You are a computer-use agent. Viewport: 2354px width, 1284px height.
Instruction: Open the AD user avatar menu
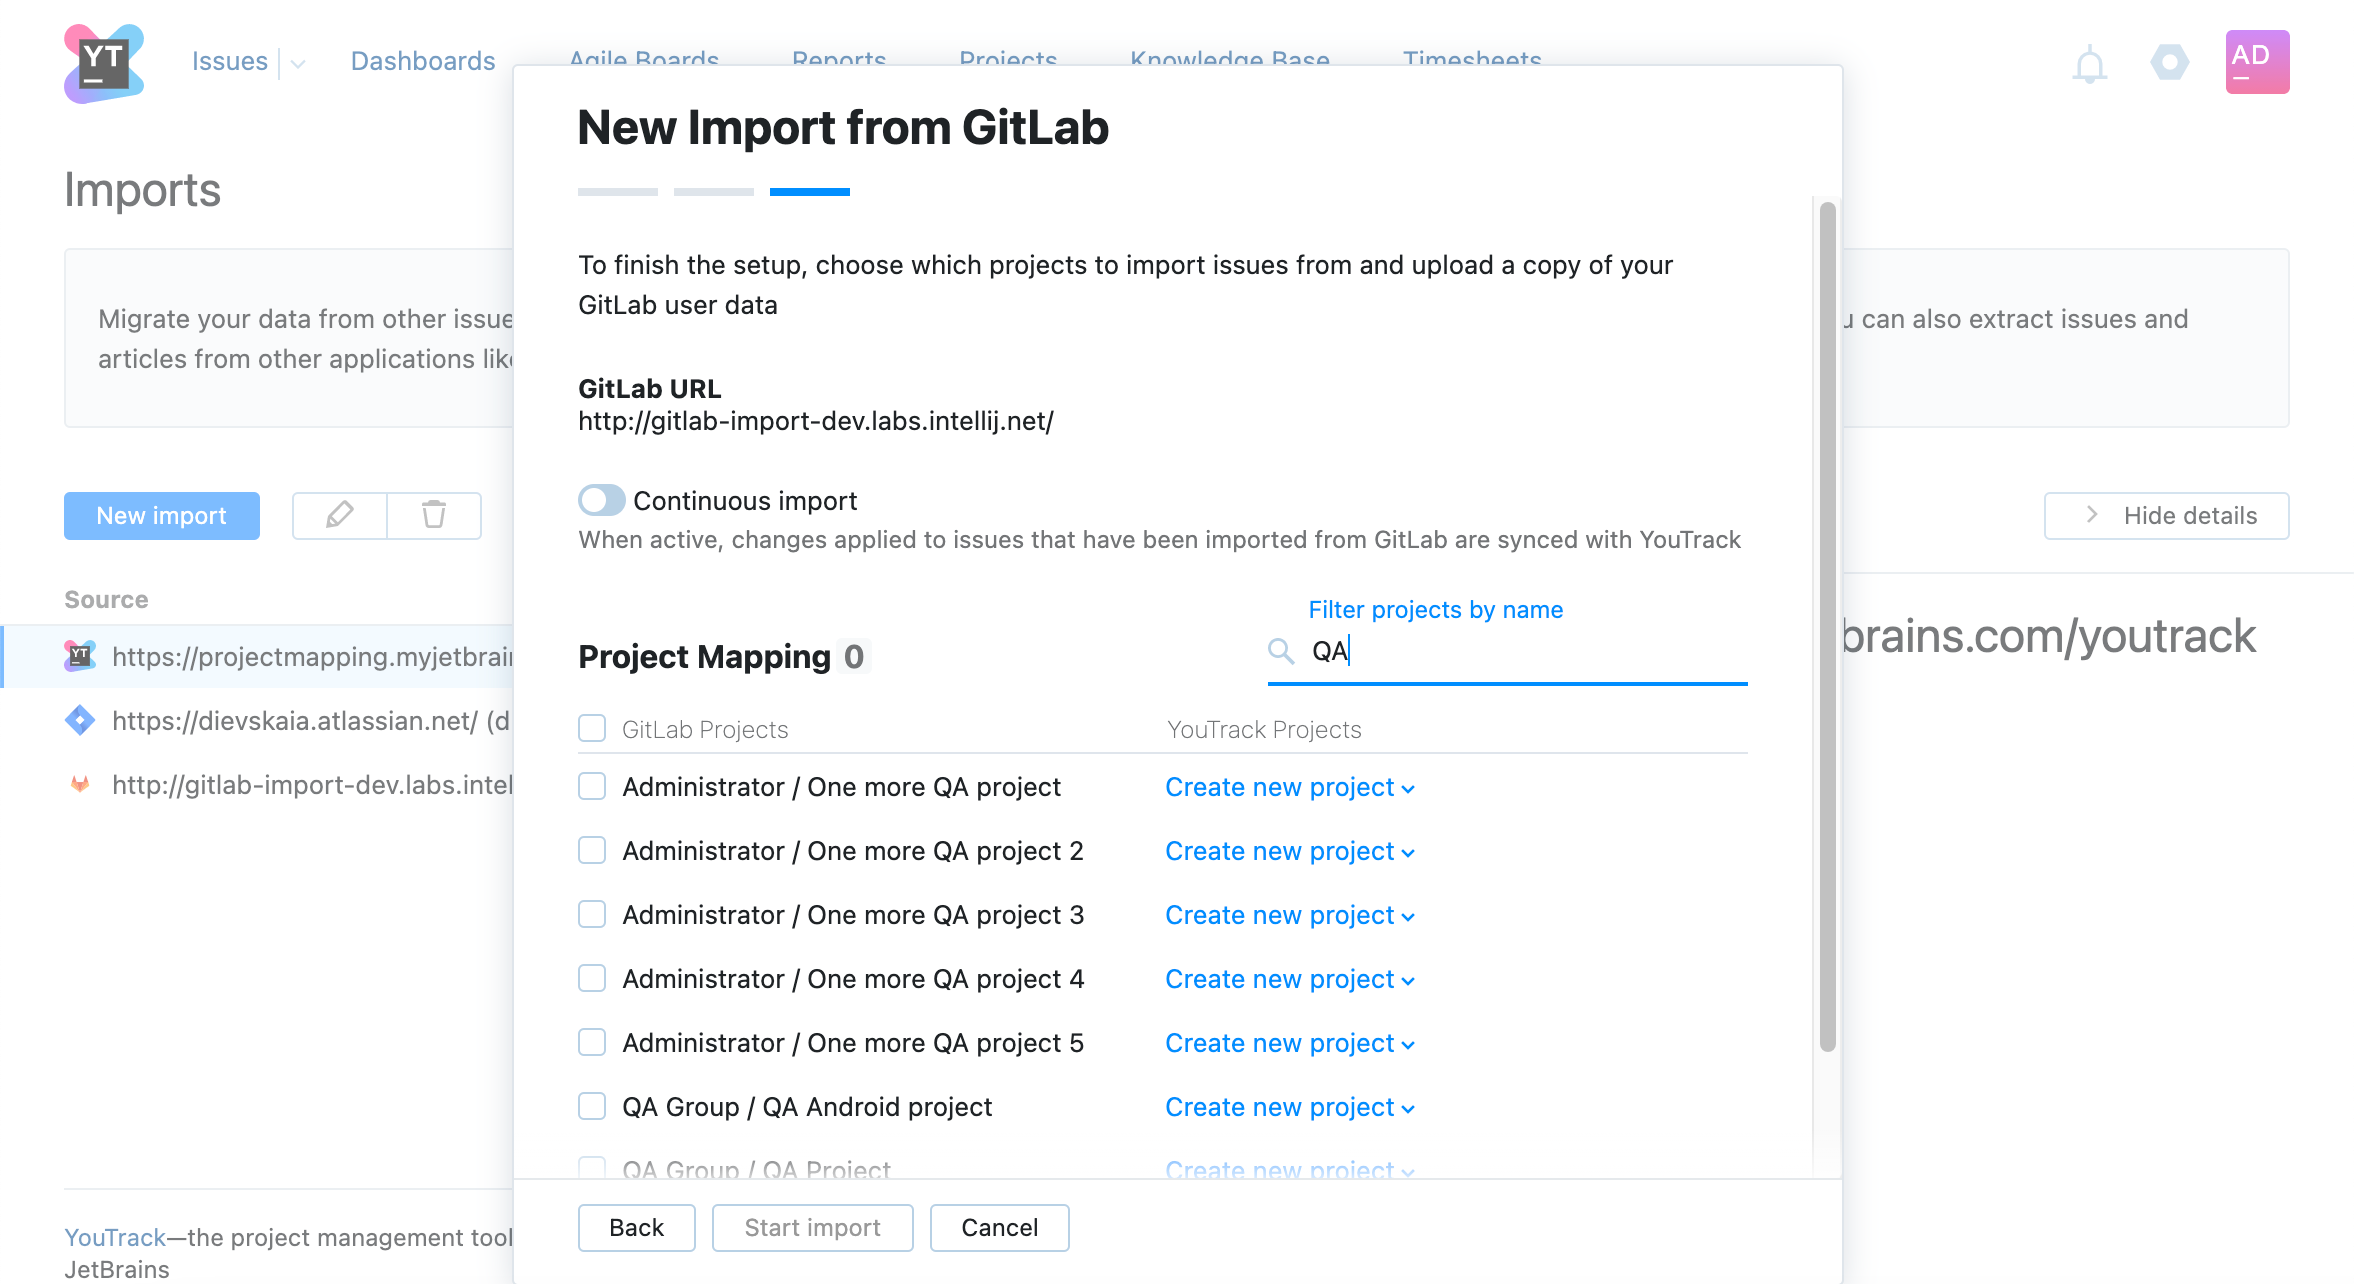pyautogui.click(x=2257, y=62)
